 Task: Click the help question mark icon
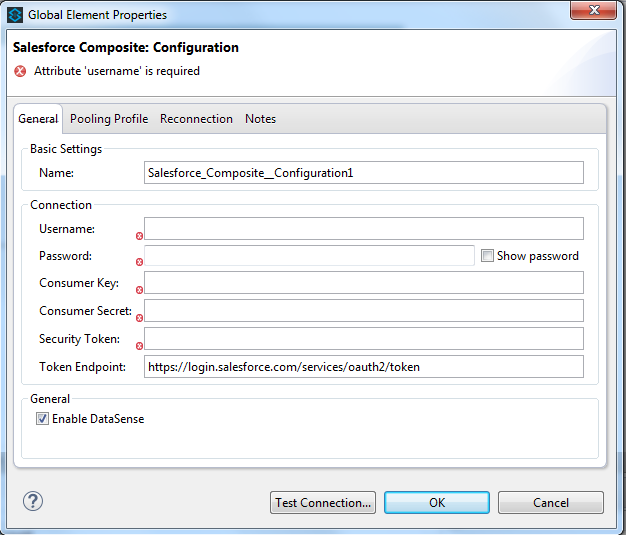point(33,501)
